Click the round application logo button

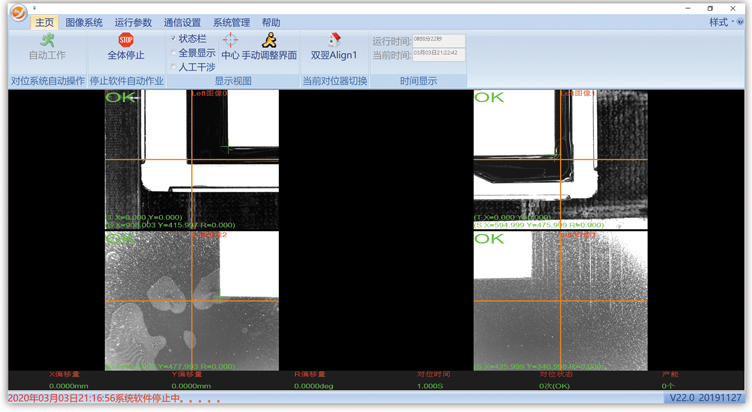(x=17, y=12)
